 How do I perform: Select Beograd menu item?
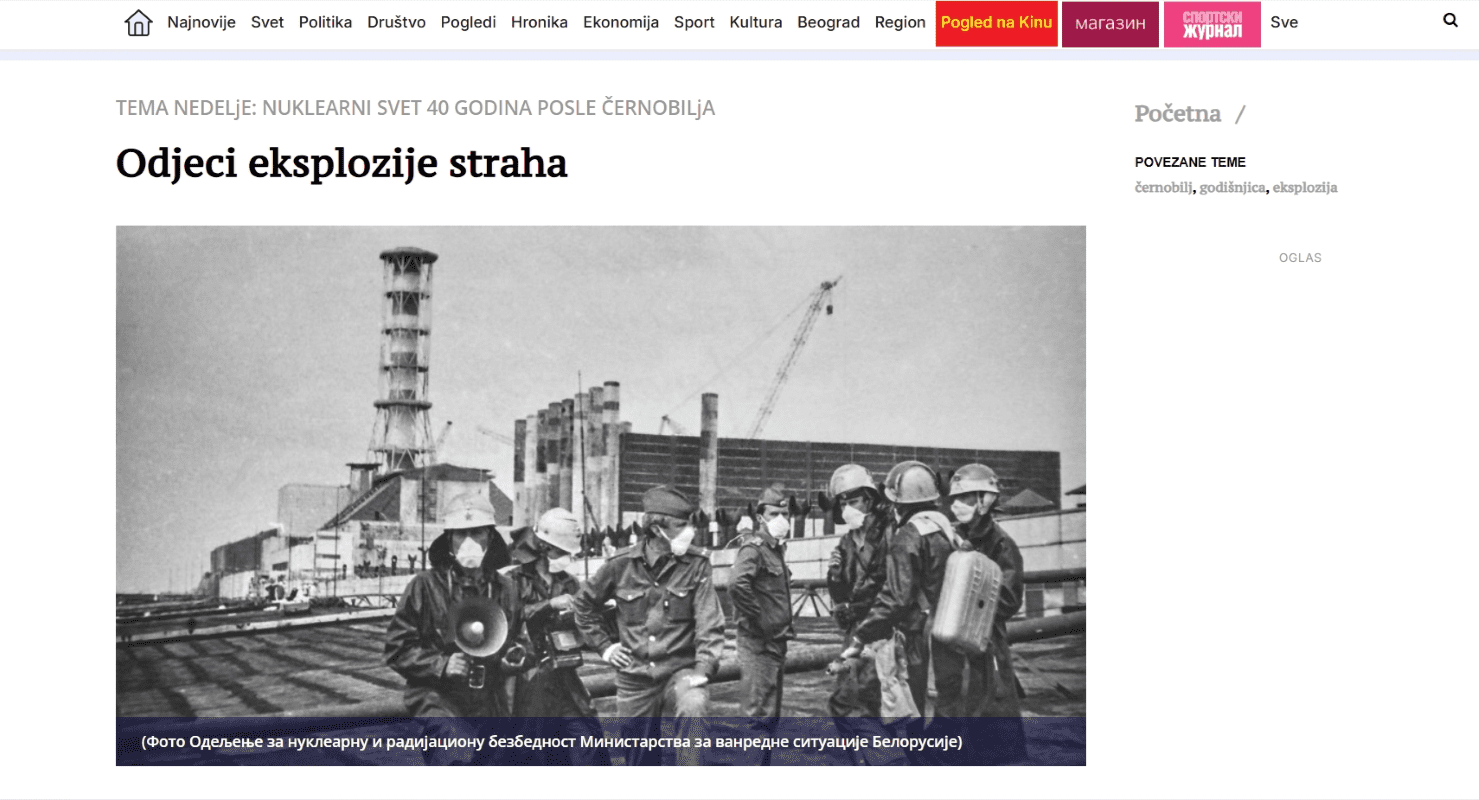(x=828, y=22)
